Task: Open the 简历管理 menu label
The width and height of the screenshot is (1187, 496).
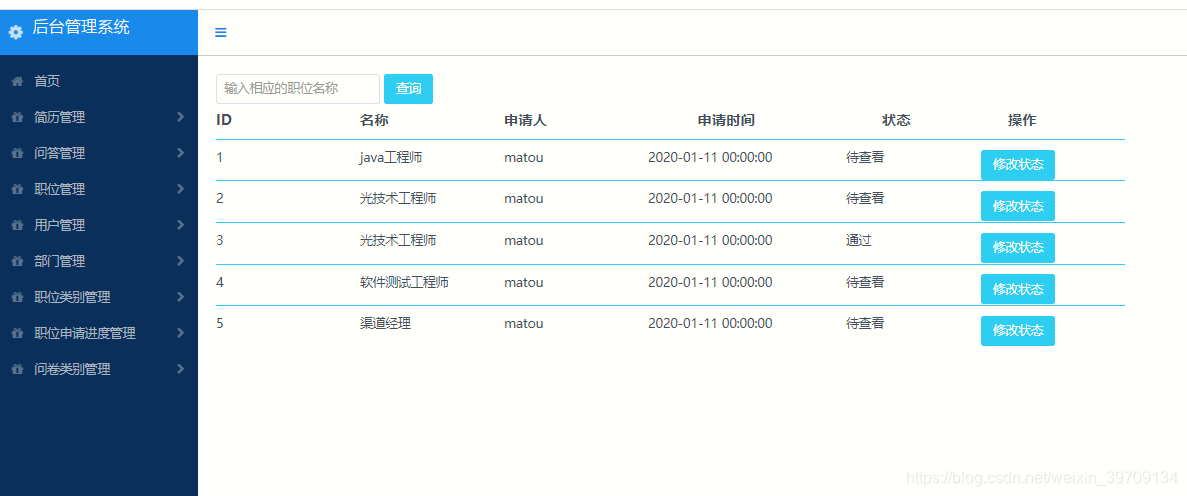Action: (x=59, y=117)
